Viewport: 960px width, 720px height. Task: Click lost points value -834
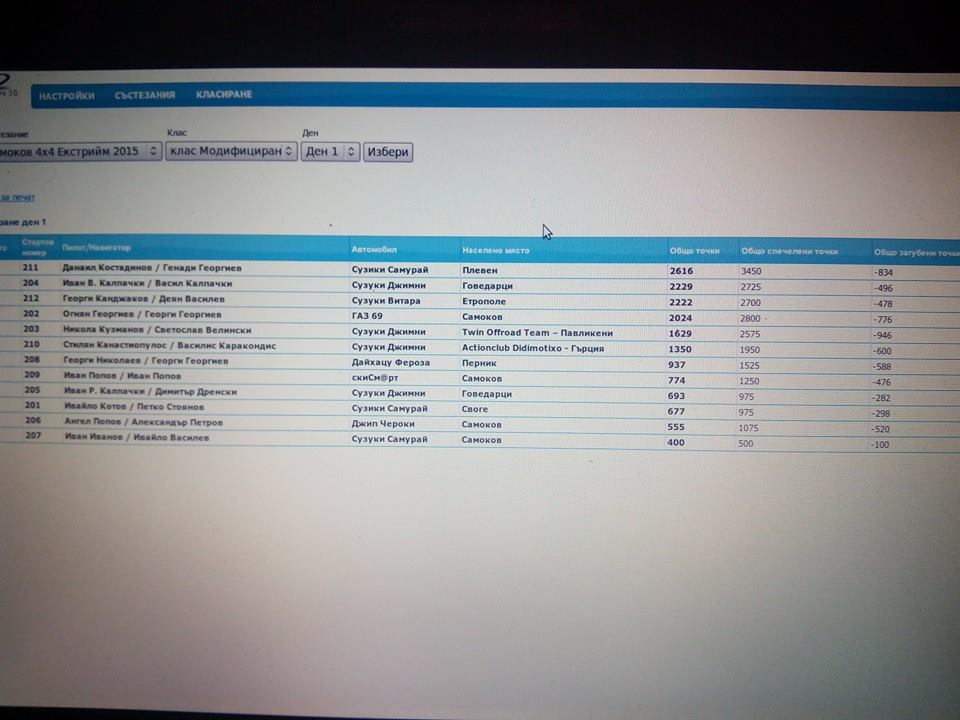click(x=883, y=272)
